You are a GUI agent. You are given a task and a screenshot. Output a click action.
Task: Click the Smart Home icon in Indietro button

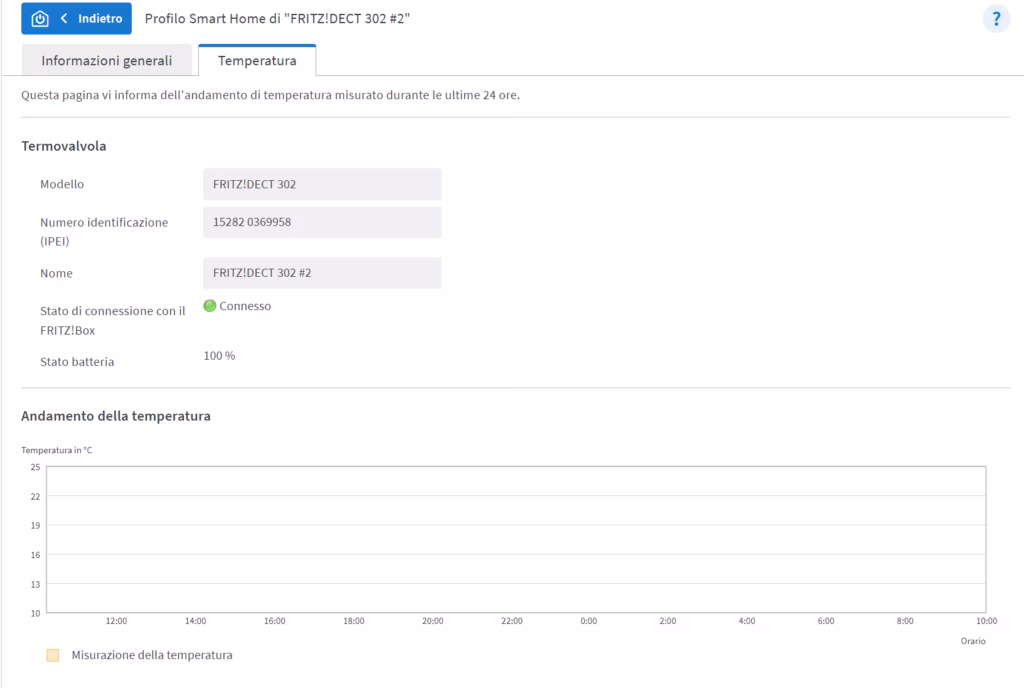[x=40, y=18]
